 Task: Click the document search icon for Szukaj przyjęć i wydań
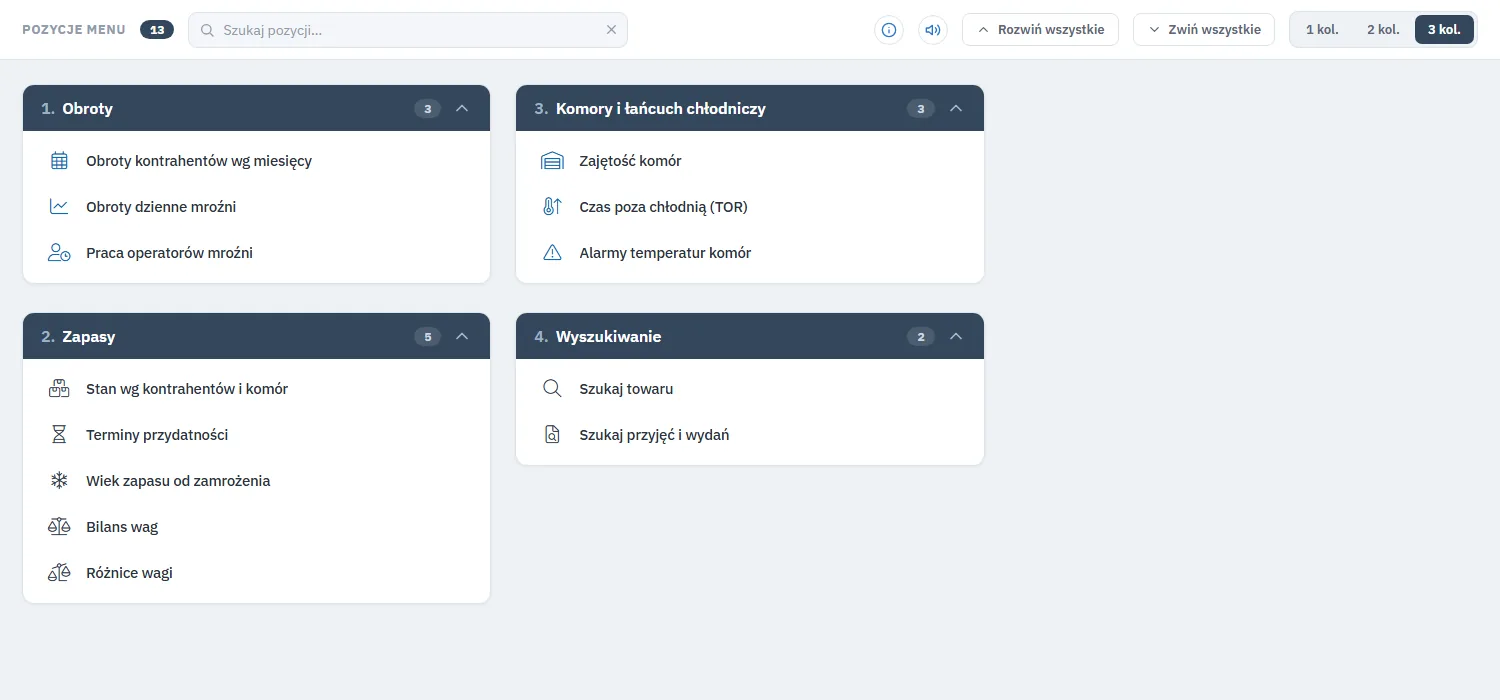(x=552, y=435)
